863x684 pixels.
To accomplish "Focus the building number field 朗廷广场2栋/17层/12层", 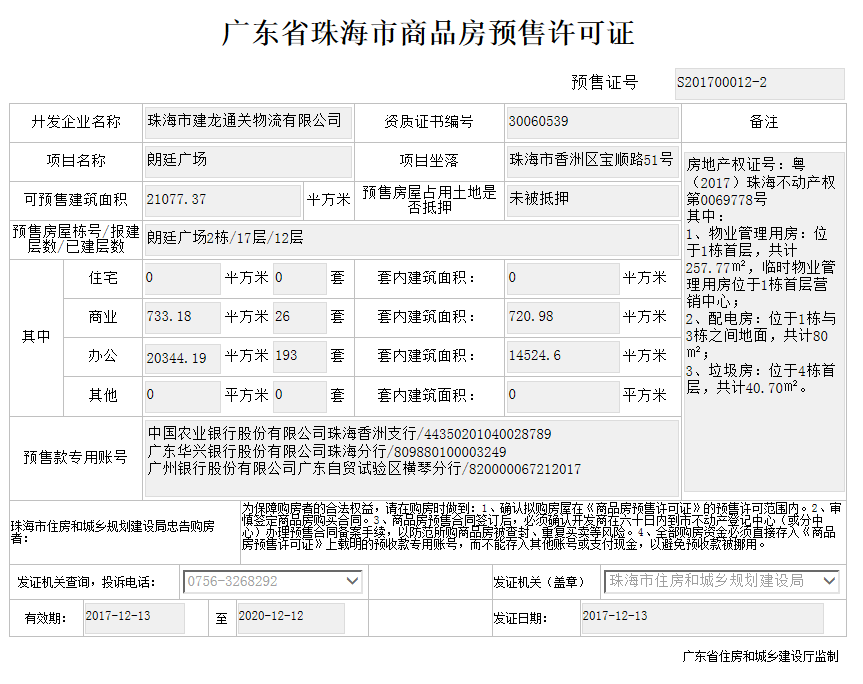I will [x=410, y=238].
